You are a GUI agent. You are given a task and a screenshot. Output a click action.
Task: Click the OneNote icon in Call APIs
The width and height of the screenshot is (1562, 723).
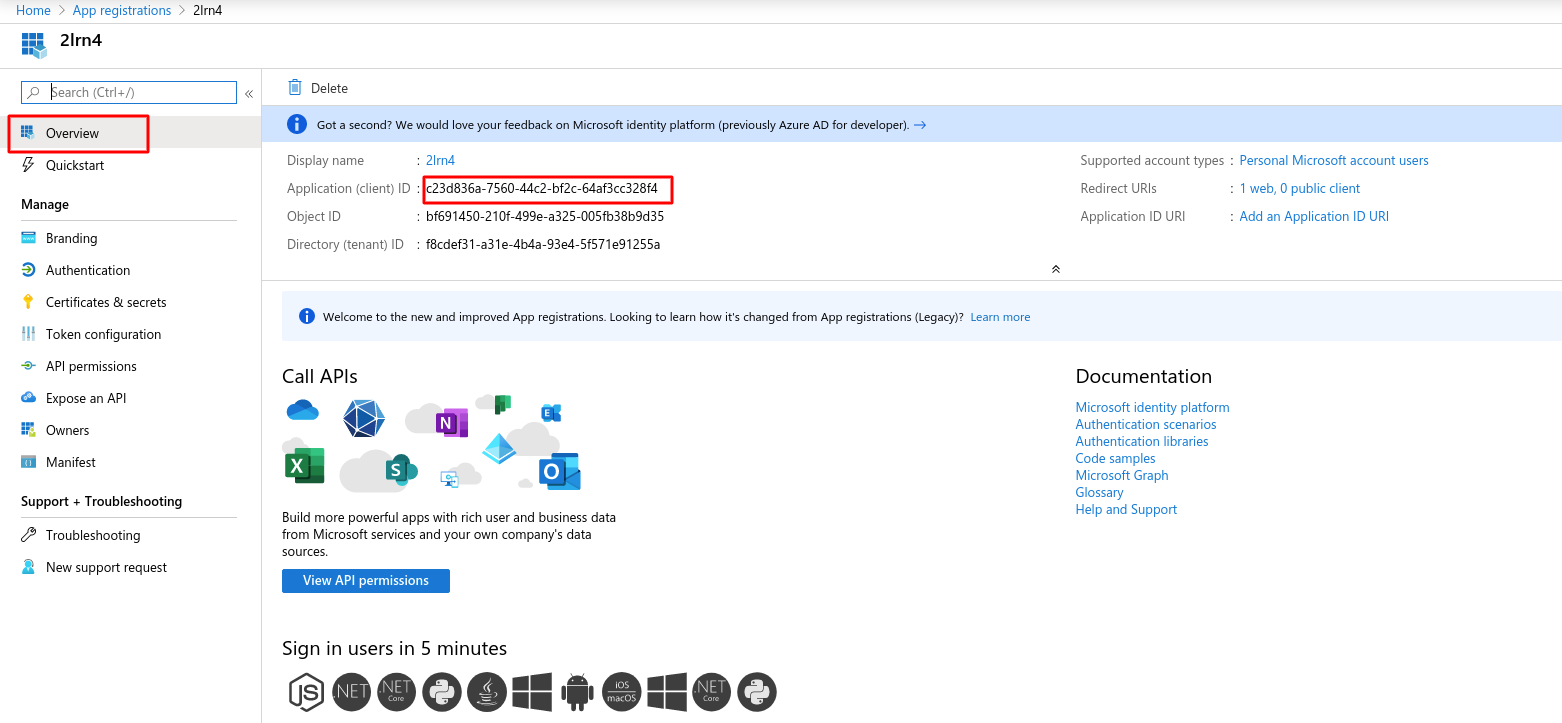coord(451,423)
